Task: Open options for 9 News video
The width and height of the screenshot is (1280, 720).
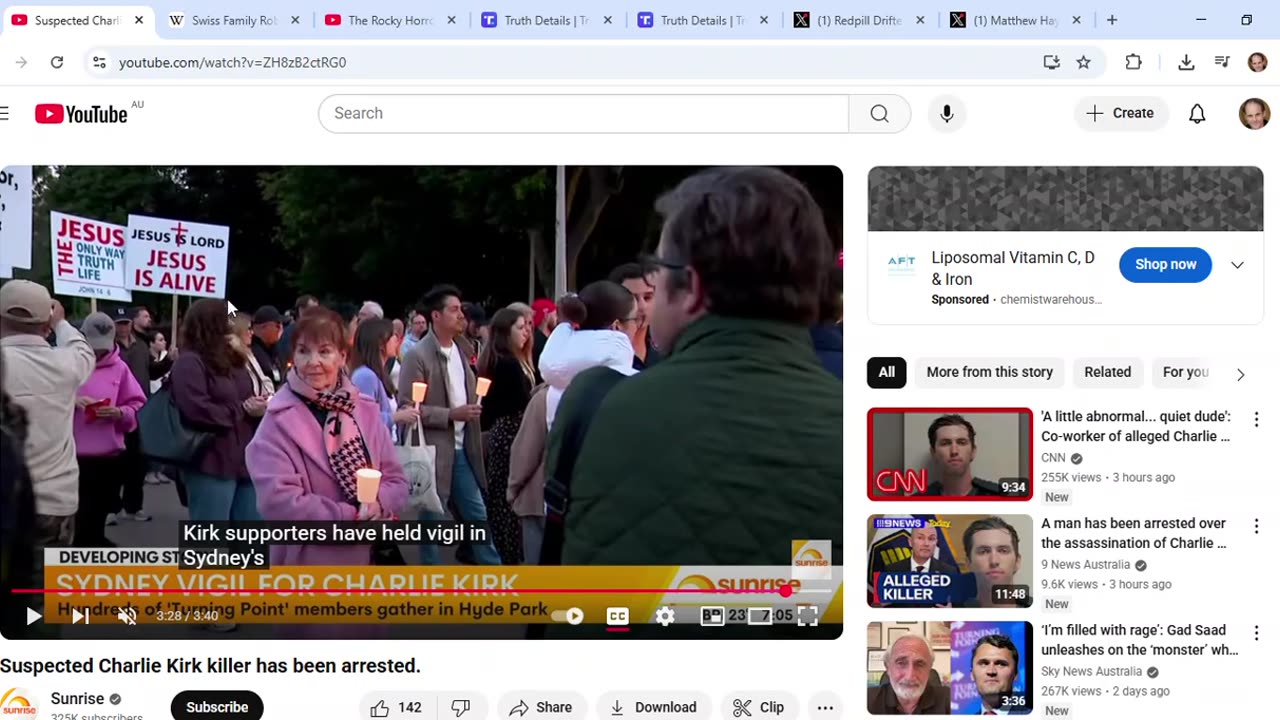Action: coord(1256,526)
